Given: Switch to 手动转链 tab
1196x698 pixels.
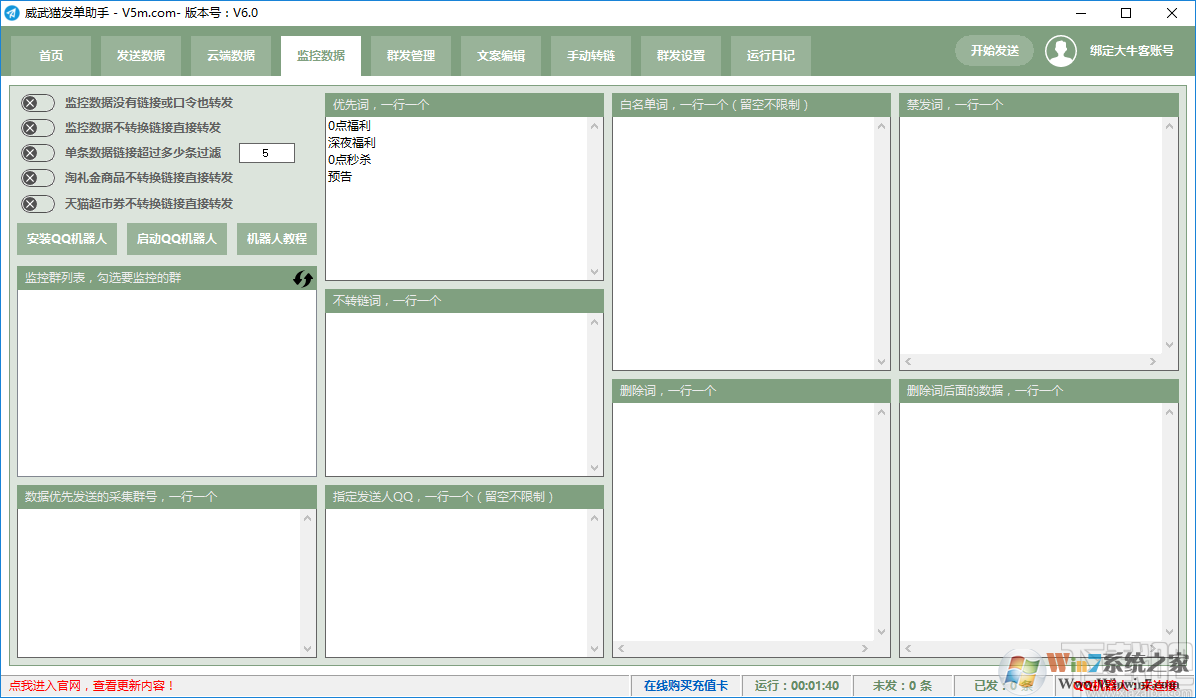Looking at the screenshot, I should [591, 56].
